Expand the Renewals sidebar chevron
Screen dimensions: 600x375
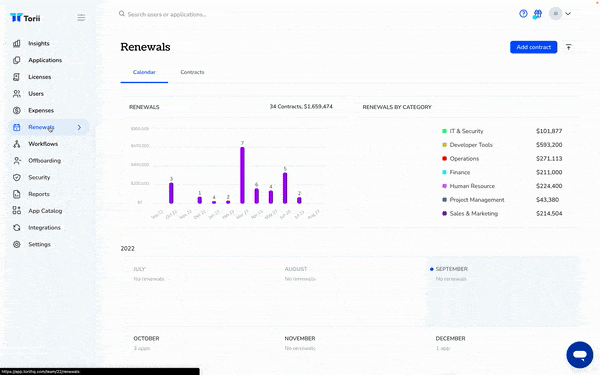79,127
